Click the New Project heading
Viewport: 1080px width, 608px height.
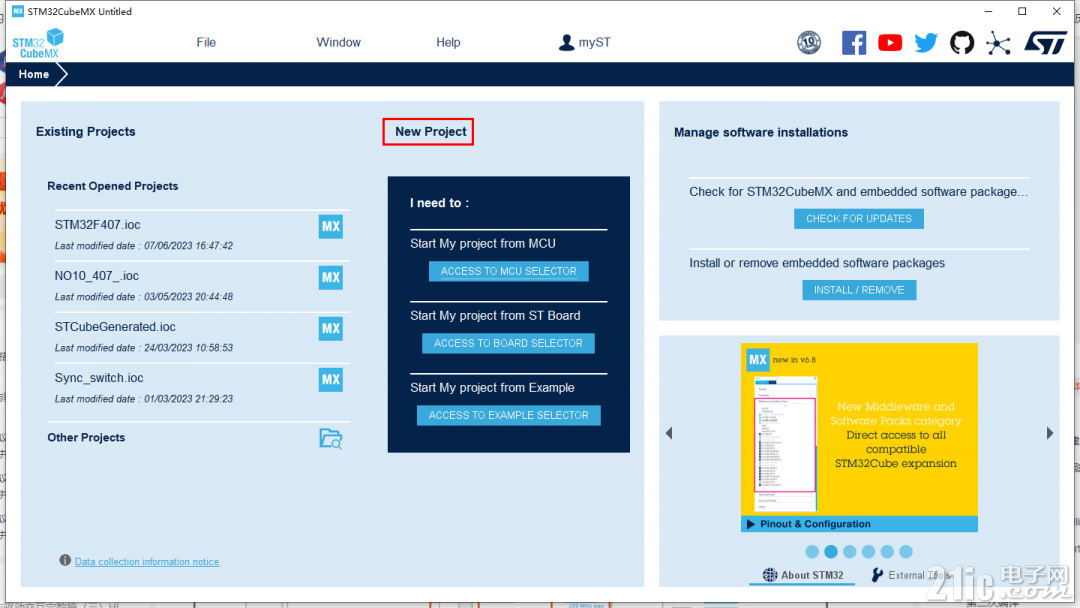430,132
